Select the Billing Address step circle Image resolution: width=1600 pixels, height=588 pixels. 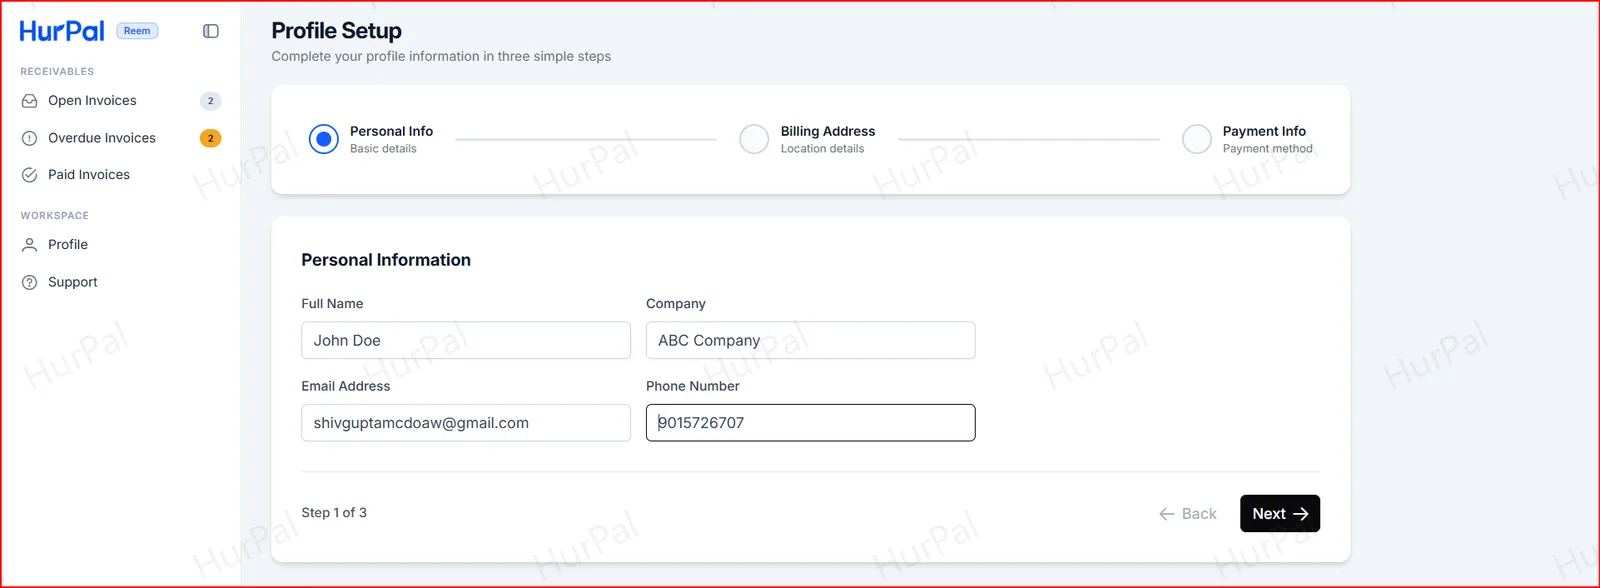(754, 139)
